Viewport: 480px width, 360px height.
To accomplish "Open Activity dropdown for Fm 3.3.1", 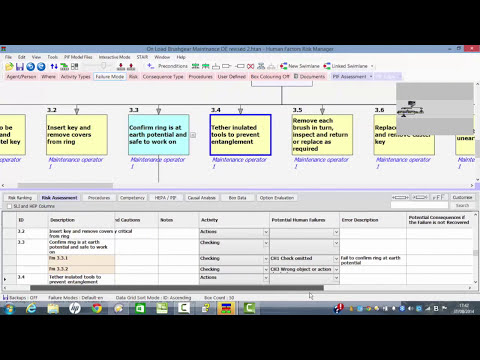I will 266,259.
